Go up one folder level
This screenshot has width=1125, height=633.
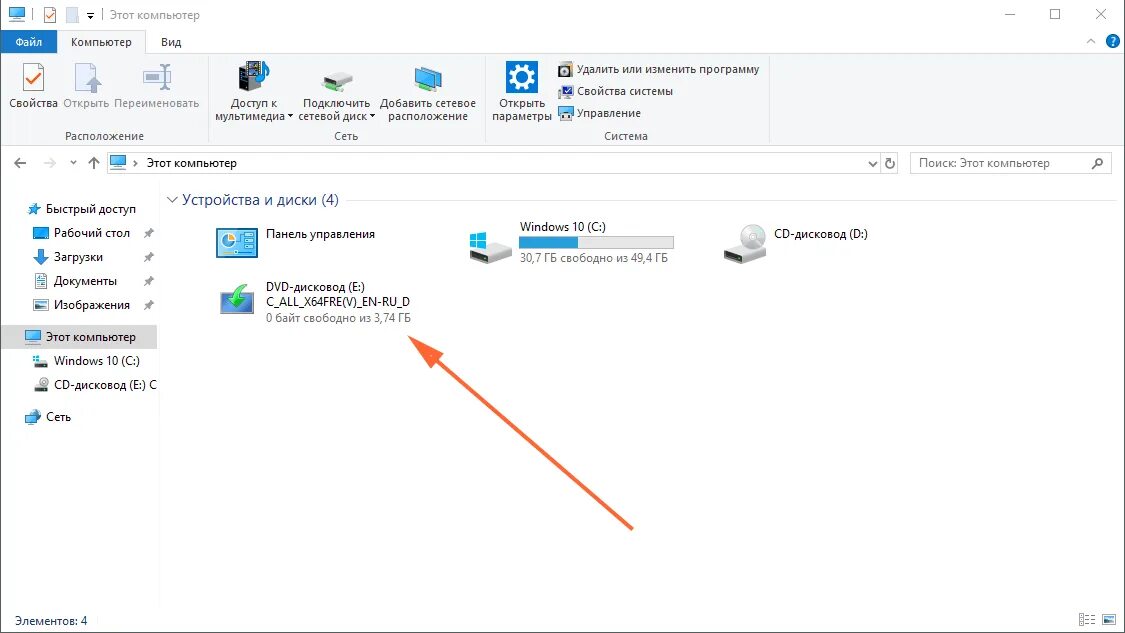click(x=93, y=163)
